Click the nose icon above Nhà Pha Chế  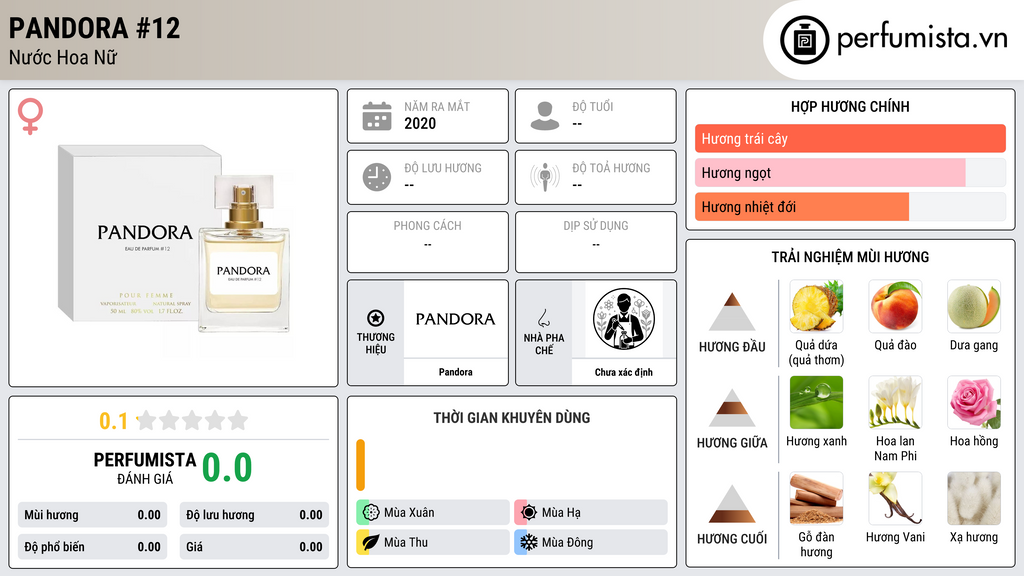click(543, 318)
